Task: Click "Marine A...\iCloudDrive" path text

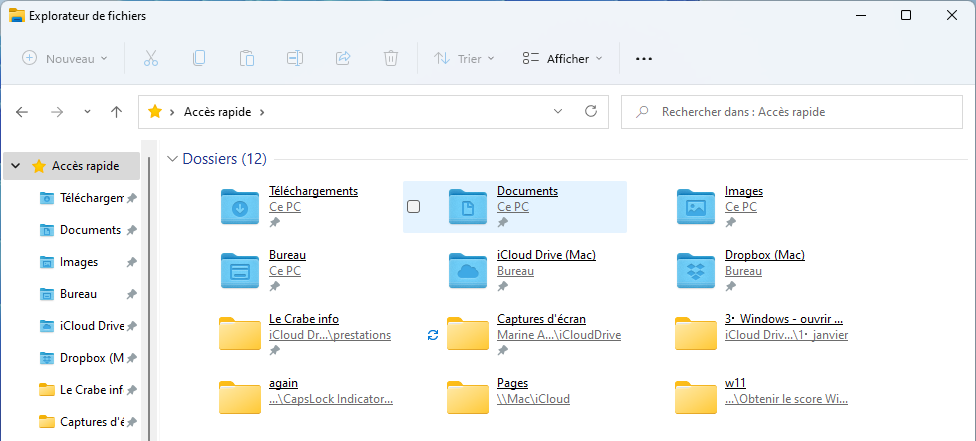Action: (x=559, y=335)
